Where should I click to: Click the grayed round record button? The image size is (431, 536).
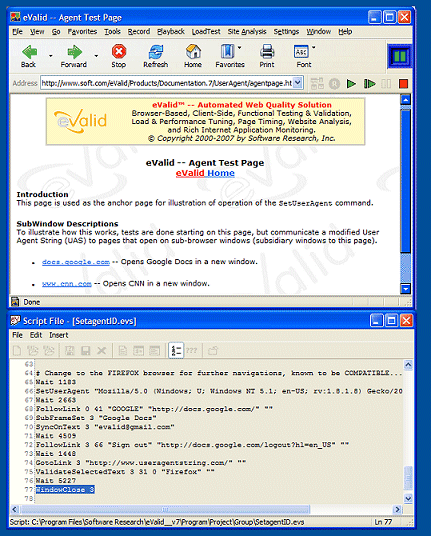334,83
